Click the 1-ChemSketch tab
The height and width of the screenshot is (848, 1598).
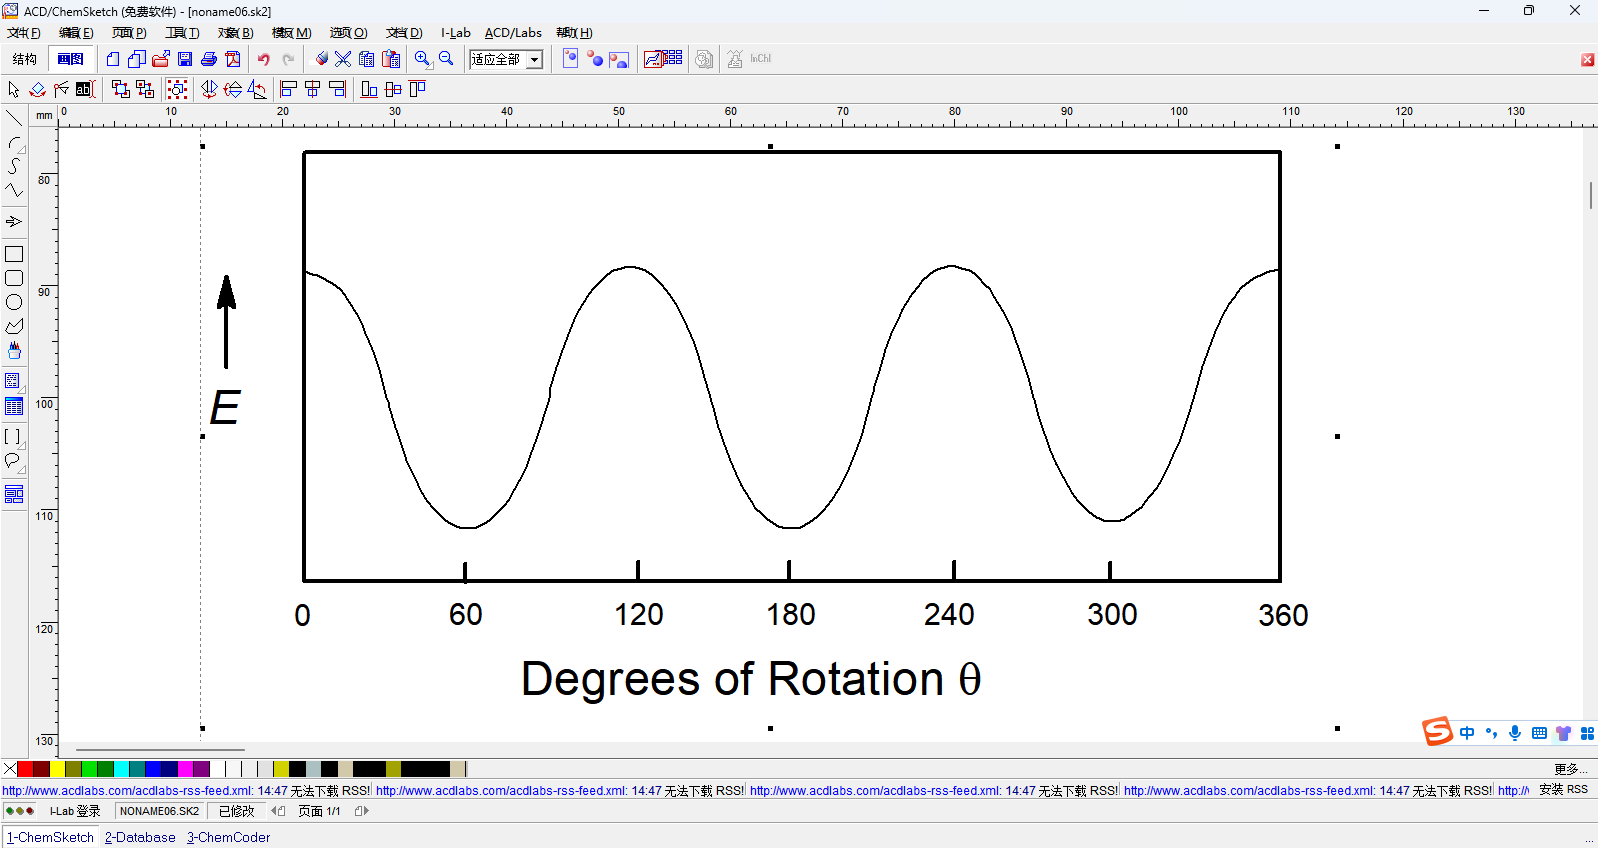click(x=51, y=837)
